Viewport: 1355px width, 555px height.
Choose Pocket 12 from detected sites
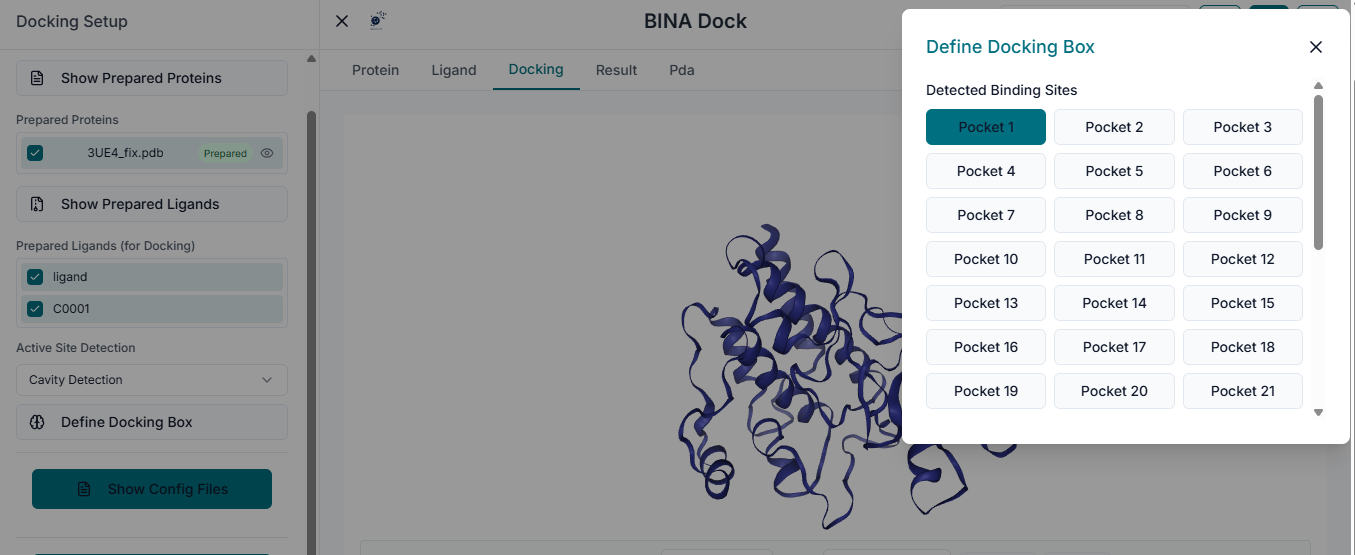point(1242,259)
